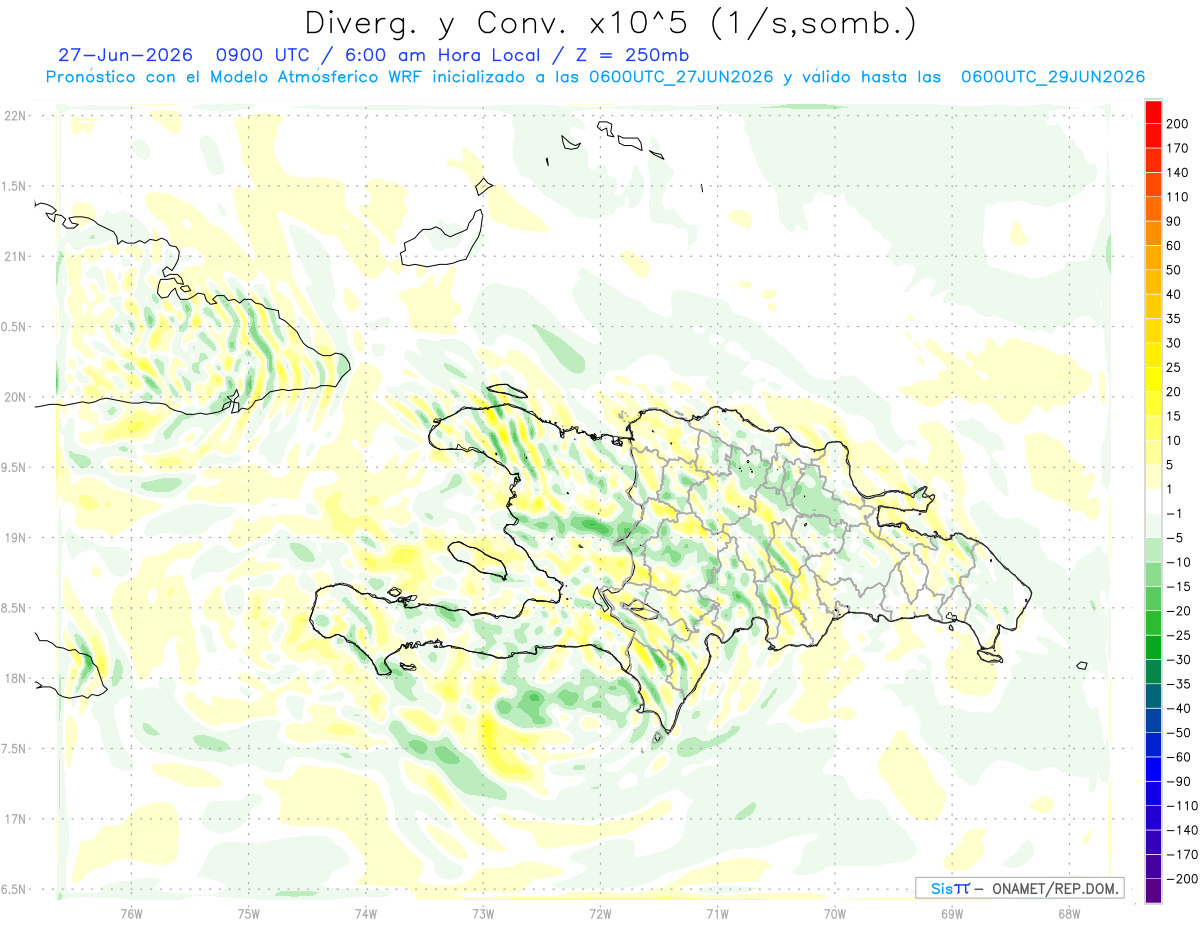The height and width of the screenshot is (927, 1200).
Task: Click the "1.5N" latitude label
Action: click(16, 186)
